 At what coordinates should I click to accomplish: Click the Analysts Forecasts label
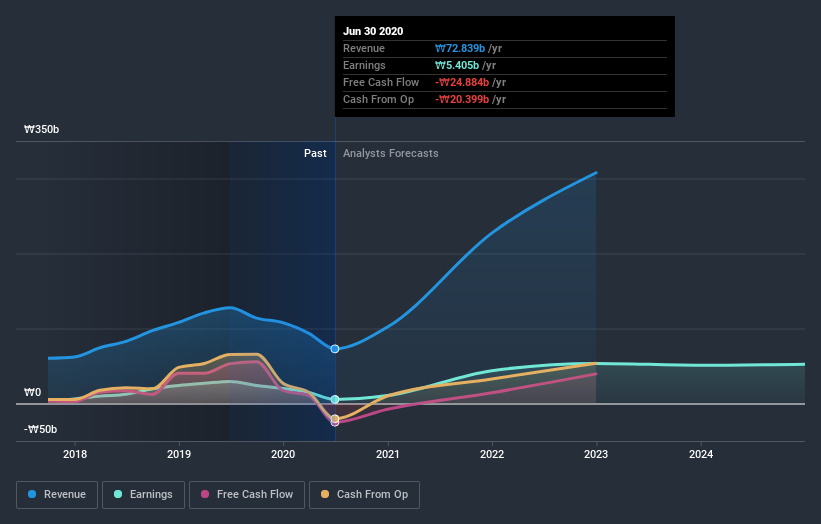click(391, 153)
